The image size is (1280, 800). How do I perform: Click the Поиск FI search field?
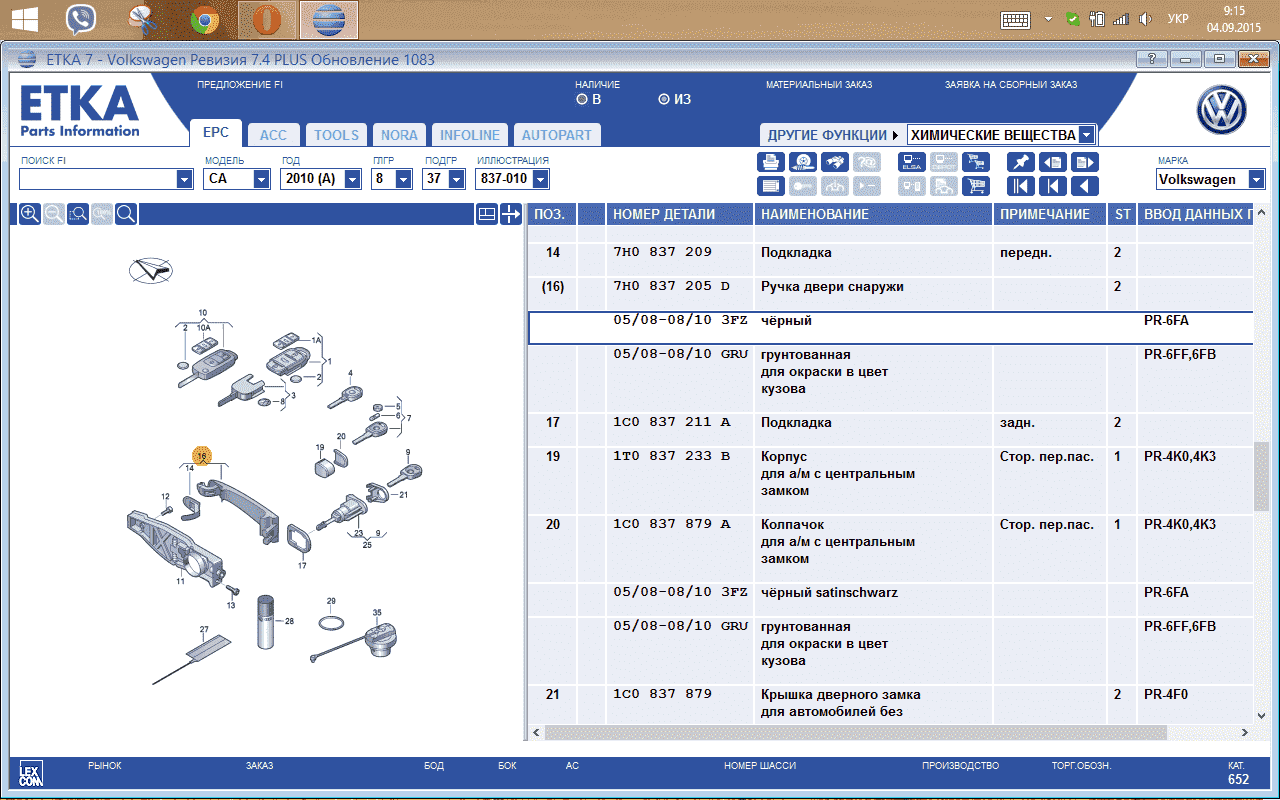[x=98, y=179]
